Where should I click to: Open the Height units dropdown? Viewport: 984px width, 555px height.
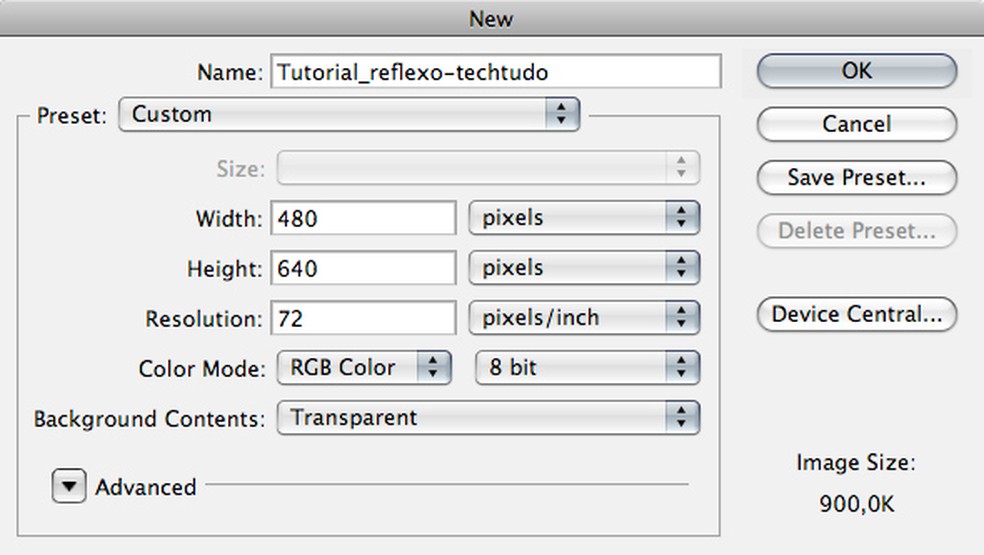(584, 268)
